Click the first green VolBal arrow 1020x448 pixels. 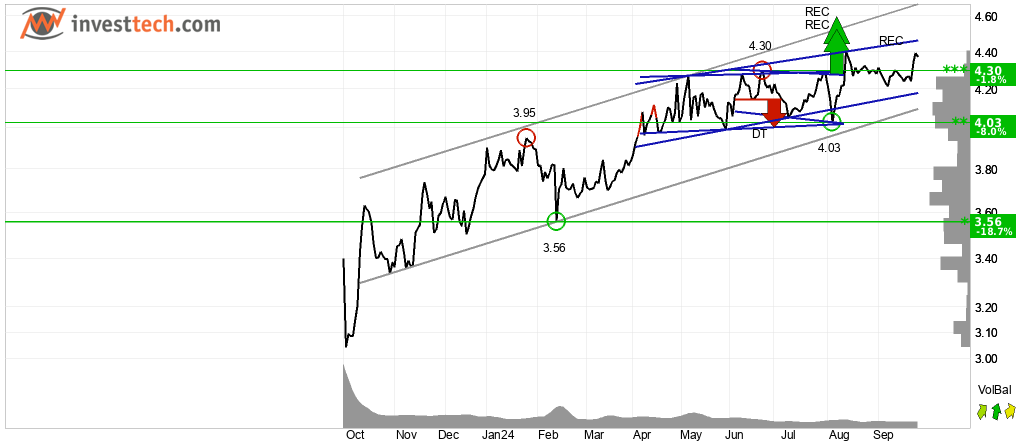pos(982,411)
